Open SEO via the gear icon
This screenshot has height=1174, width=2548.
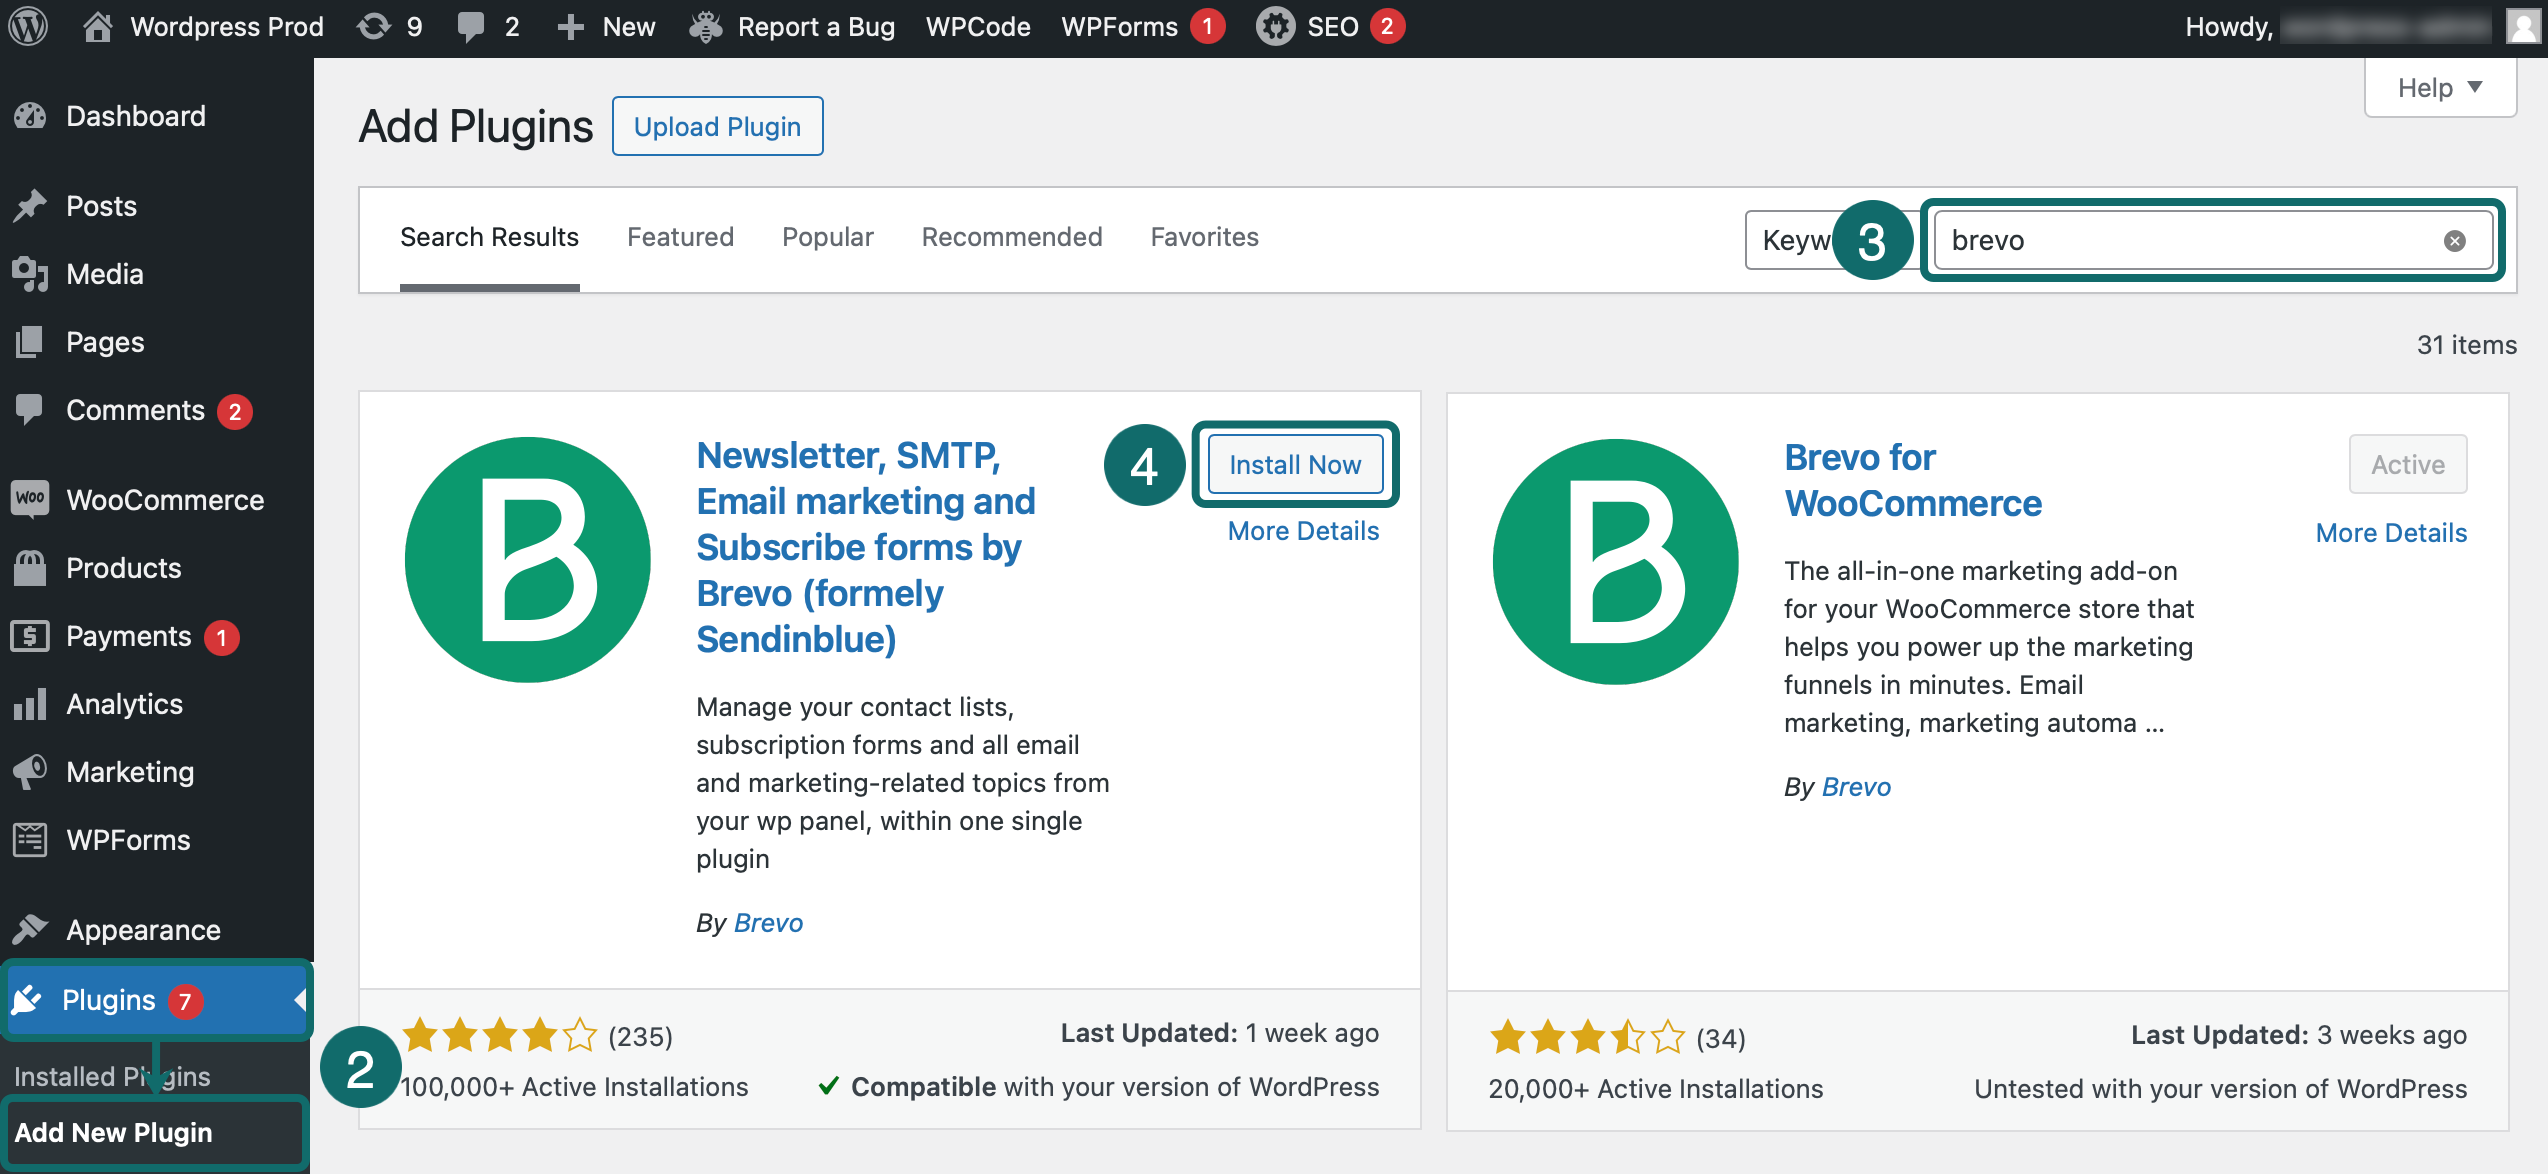pos(1274,26)
